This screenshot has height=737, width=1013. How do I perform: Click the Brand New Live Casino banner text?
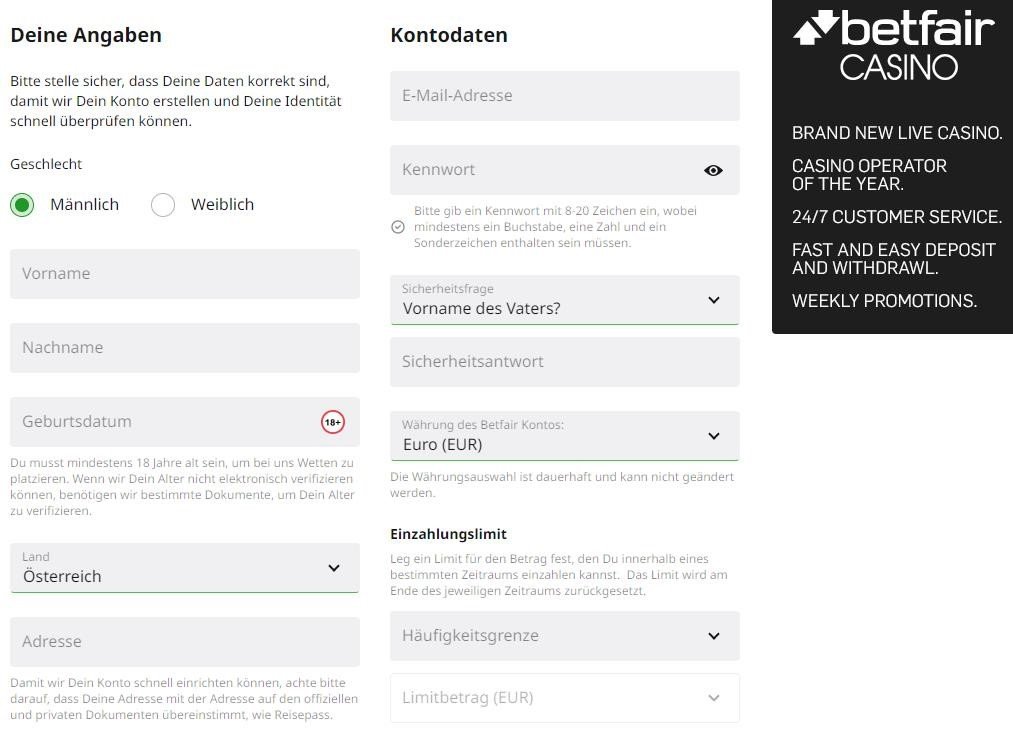click(897, 133)
